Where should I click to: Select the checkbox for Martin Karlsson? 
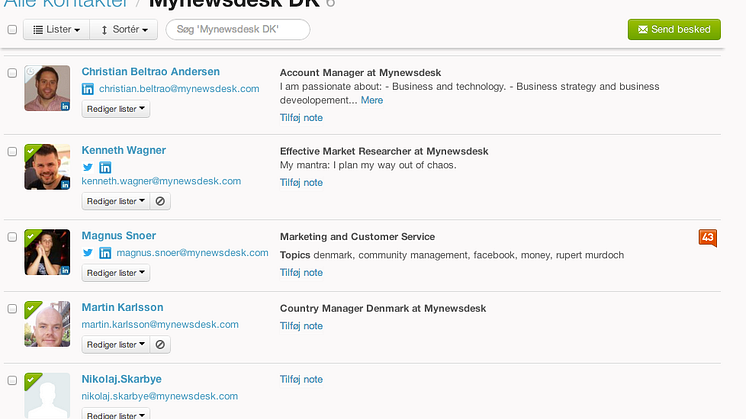coord(12,309)
